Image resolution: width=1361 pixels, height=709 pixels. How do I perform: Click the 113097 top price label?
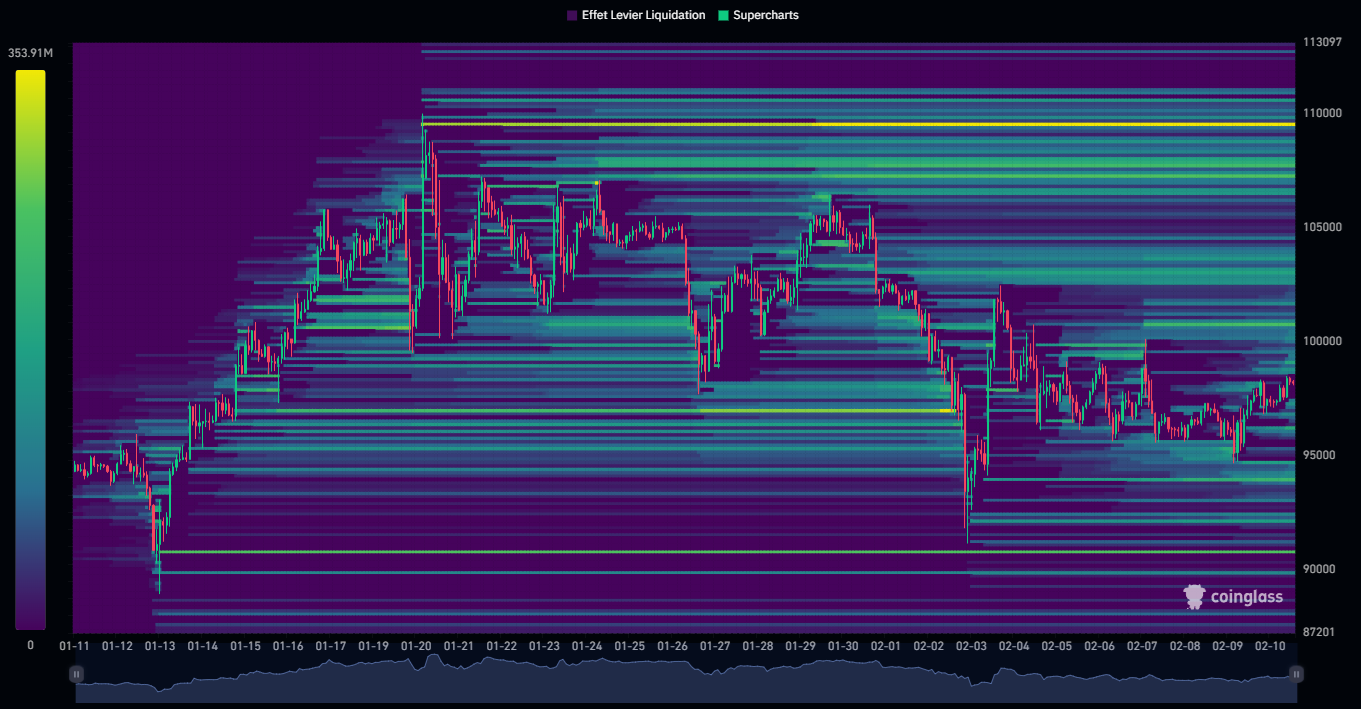coord(1322,43)
